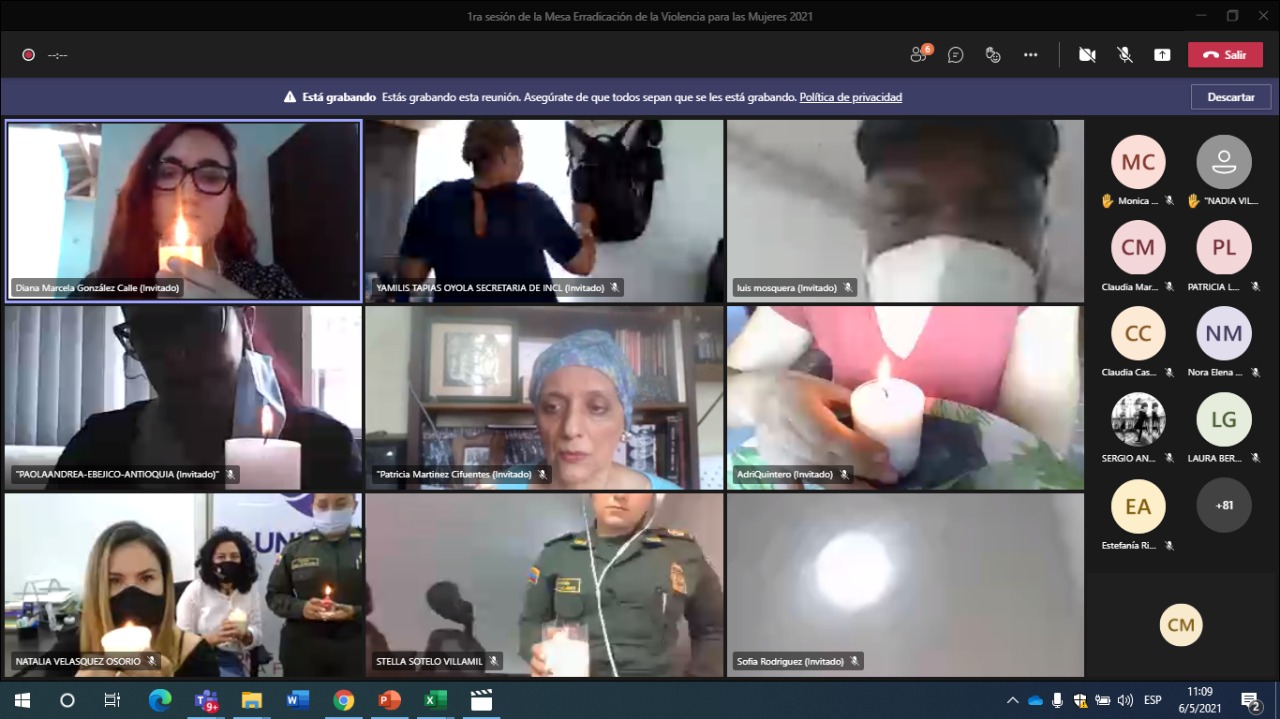The height and width of the screenshot is (719, 1280).
Task: Show hidden system tray icons
Action: [1012, 700]
